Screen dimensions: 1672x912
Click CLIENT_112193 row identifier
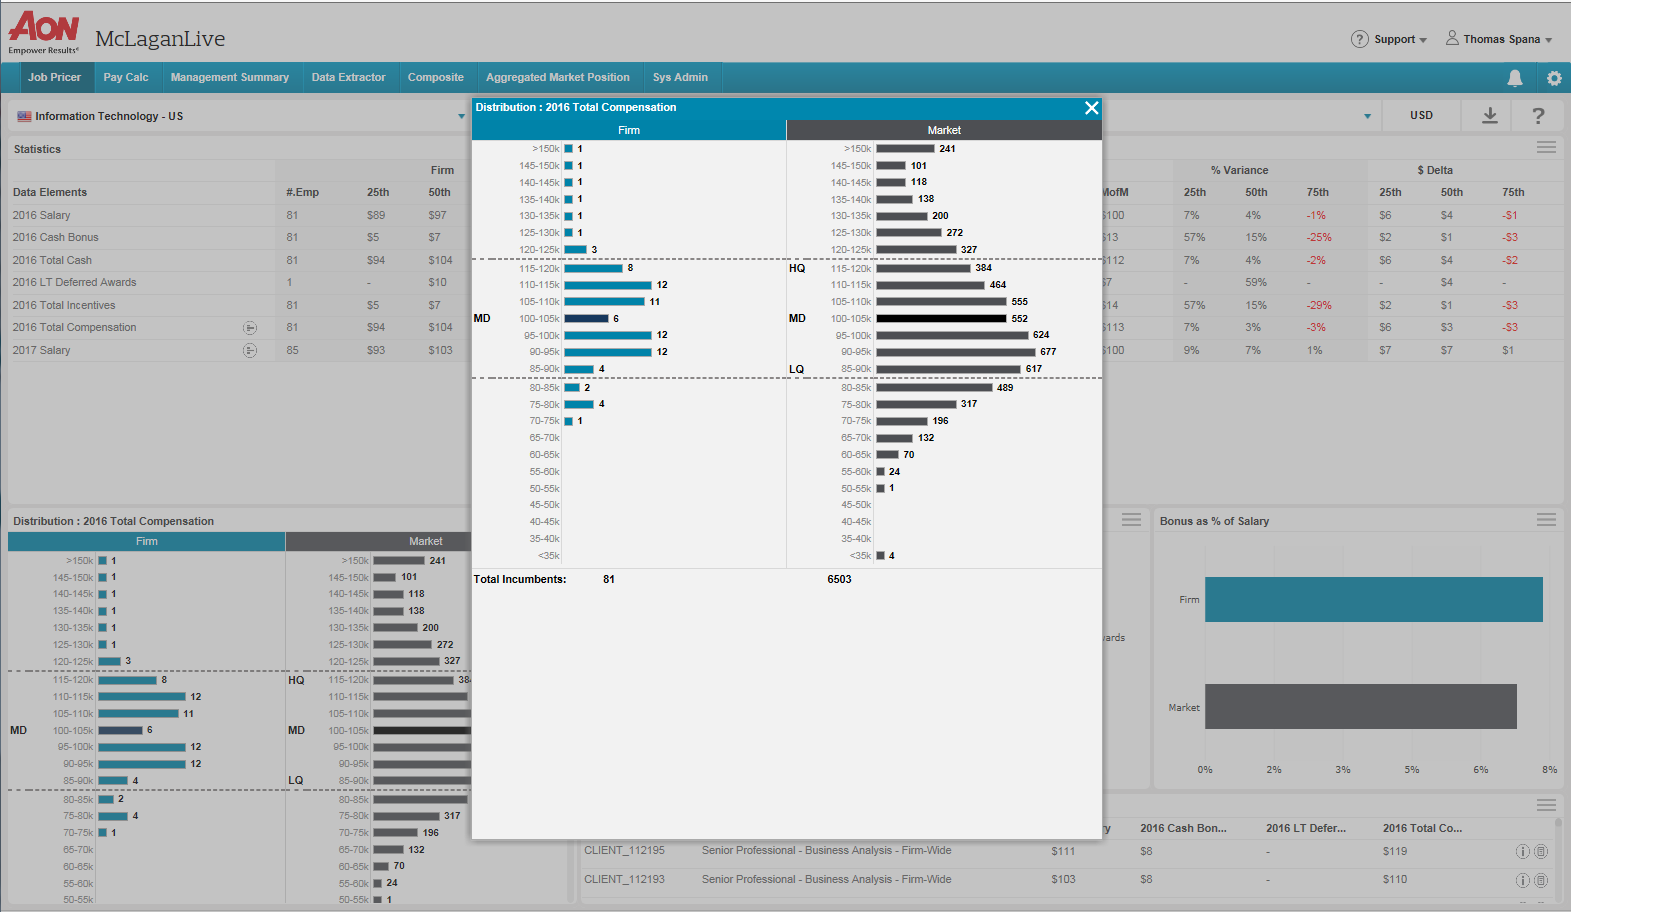pyautogui.click(x=624, y=879)
